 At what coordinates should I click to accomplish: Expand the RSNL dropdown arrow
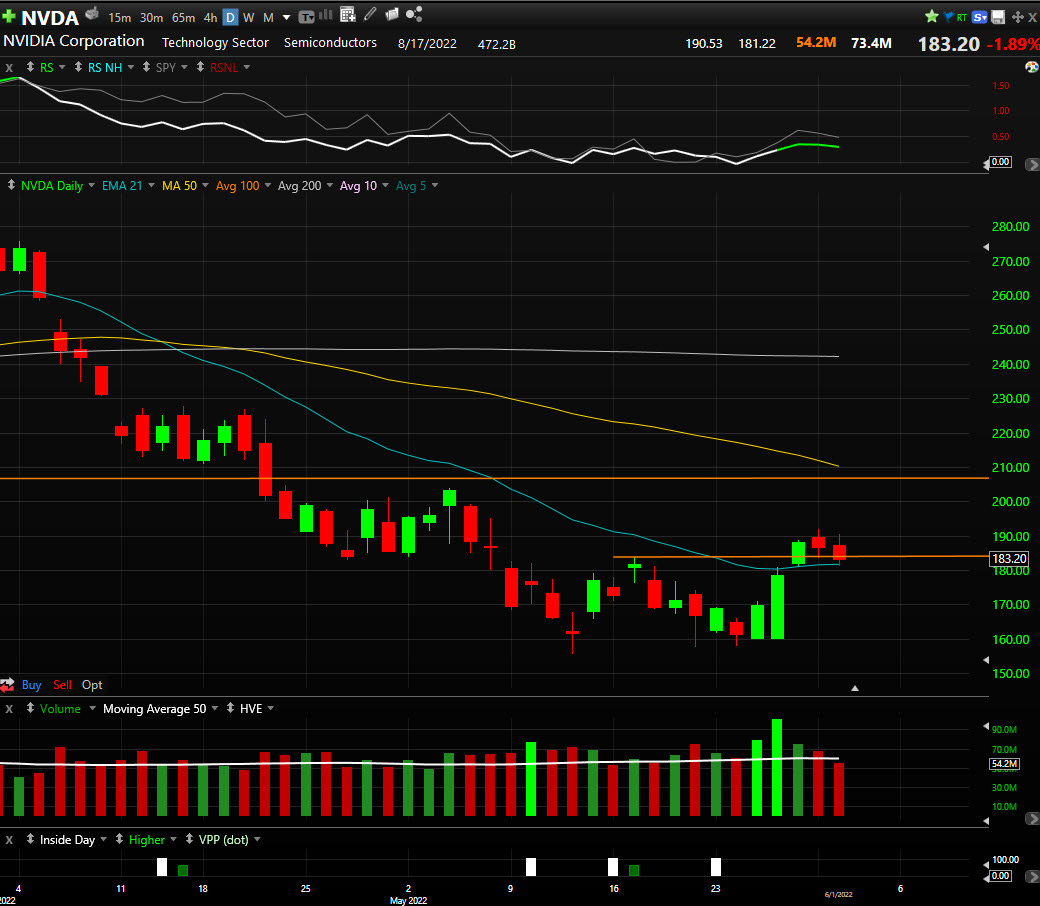(247, 68)
